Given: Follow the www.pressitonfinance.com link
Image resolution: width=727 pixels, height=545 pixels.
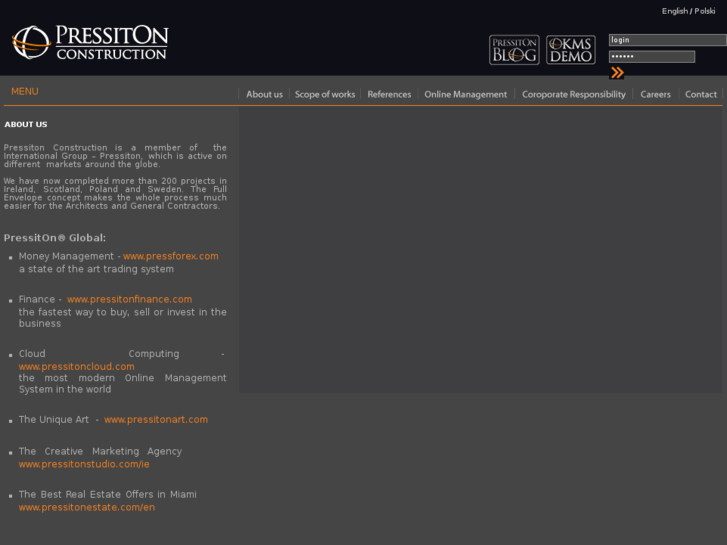Looking at the screenshot, I should coord(129,299).
